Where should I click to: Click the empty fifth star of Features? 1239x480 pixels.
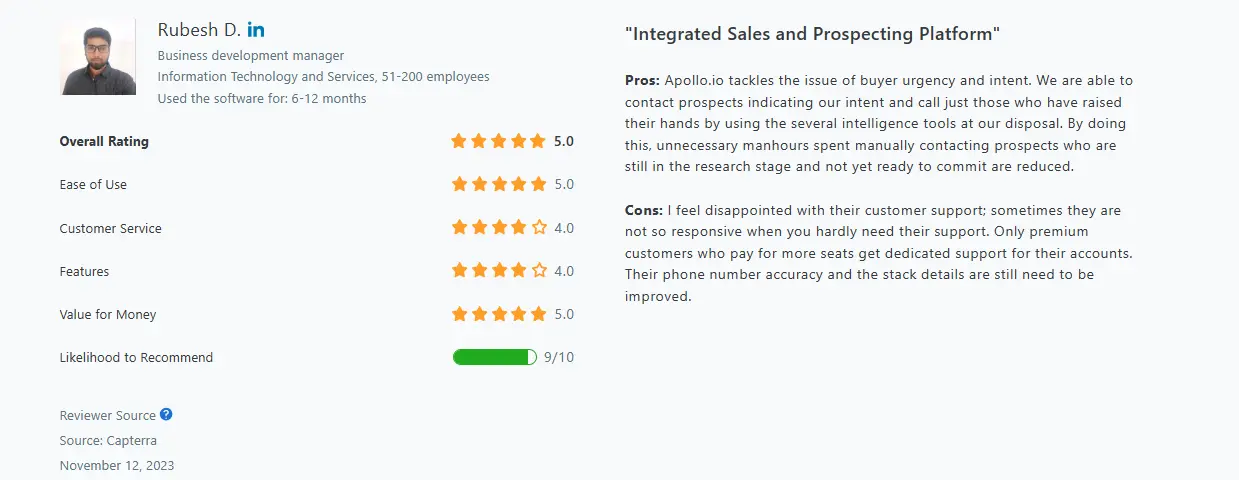click(539, 271)
